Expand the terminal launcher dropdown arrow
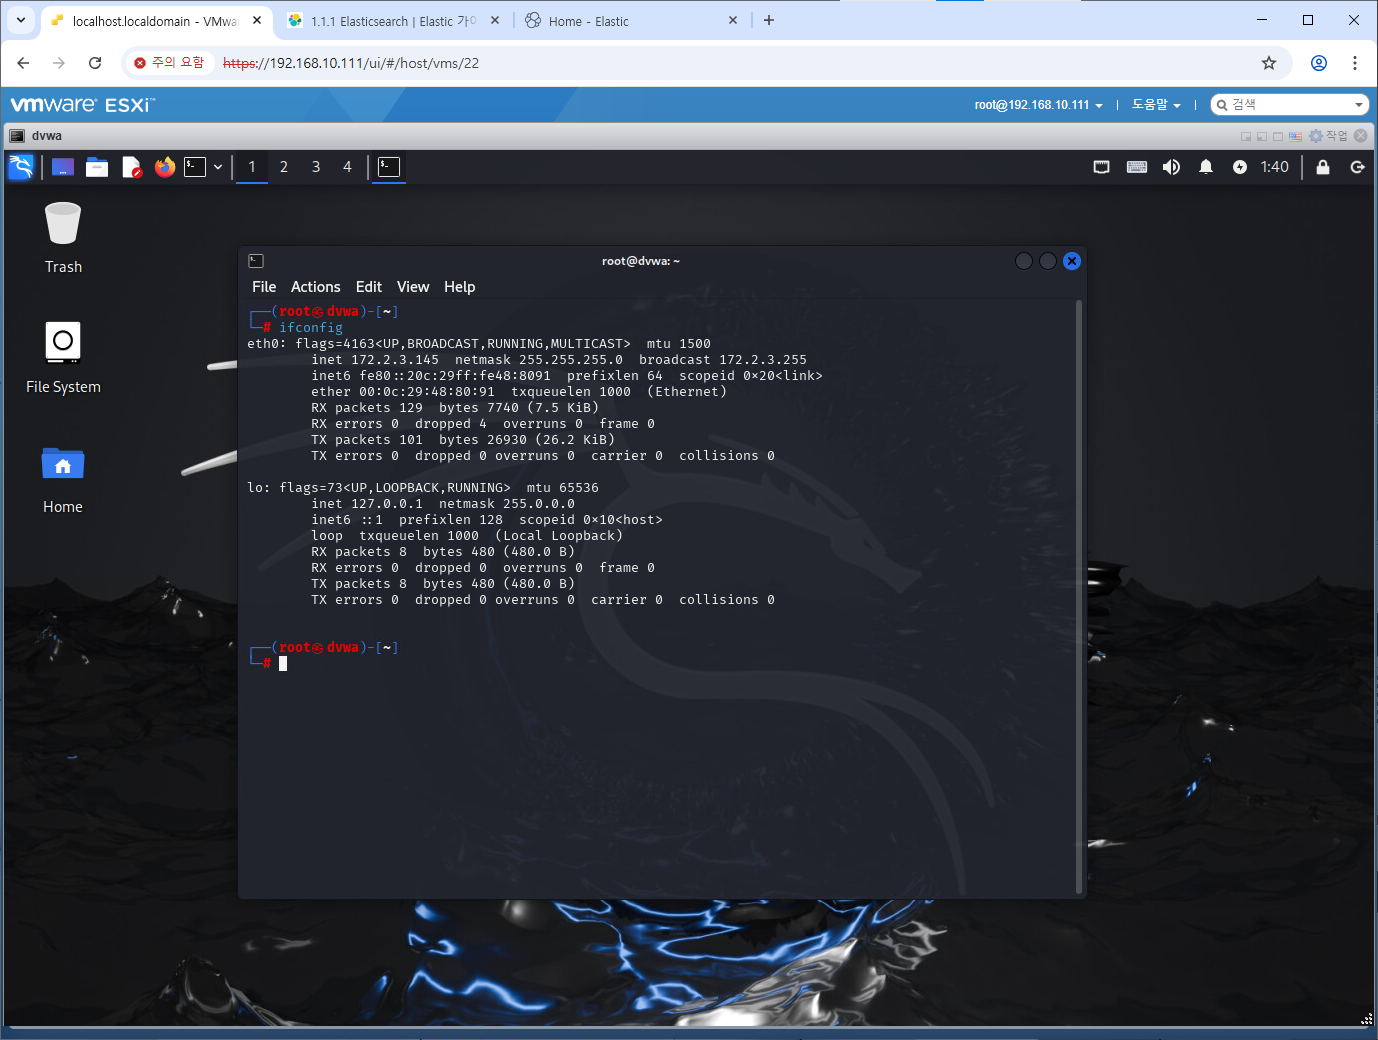 [x=218, y=167]
